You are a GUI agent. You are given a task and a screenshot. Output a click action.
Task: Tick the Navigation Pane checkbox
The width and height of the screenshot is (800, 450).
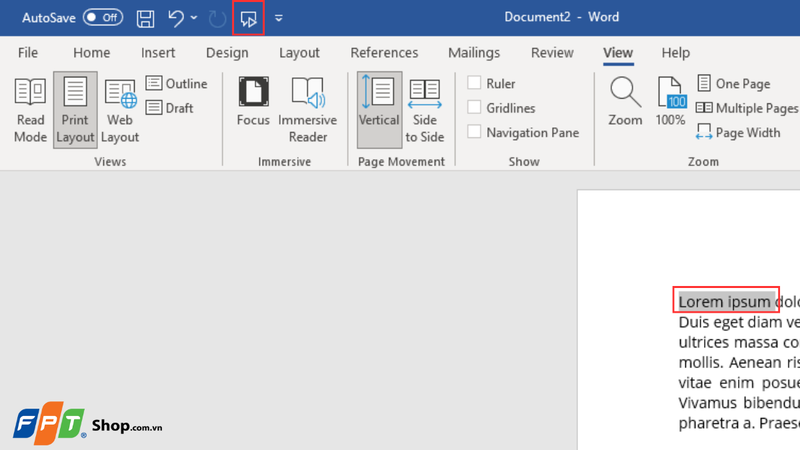tap(474, 132)
